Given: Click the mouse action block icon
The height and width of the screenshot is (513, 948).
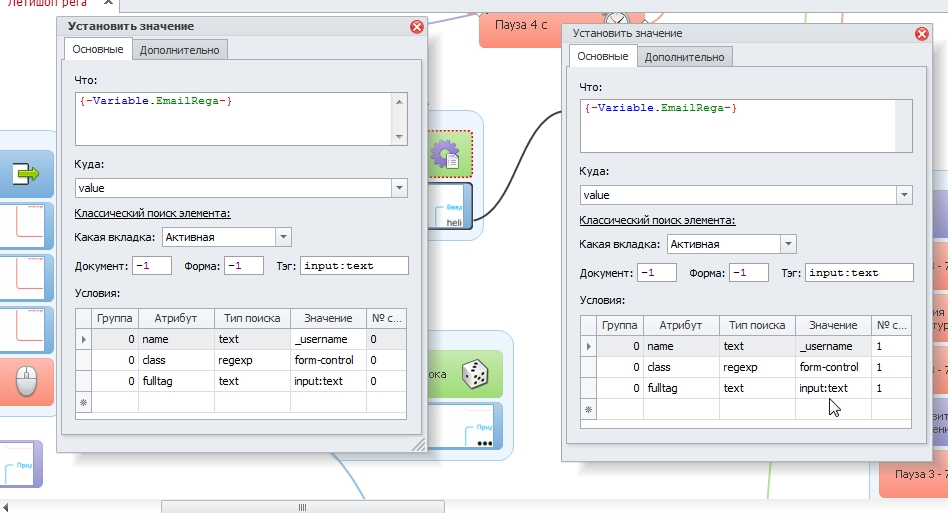Looking at the screenshot, I should (26, 383).
